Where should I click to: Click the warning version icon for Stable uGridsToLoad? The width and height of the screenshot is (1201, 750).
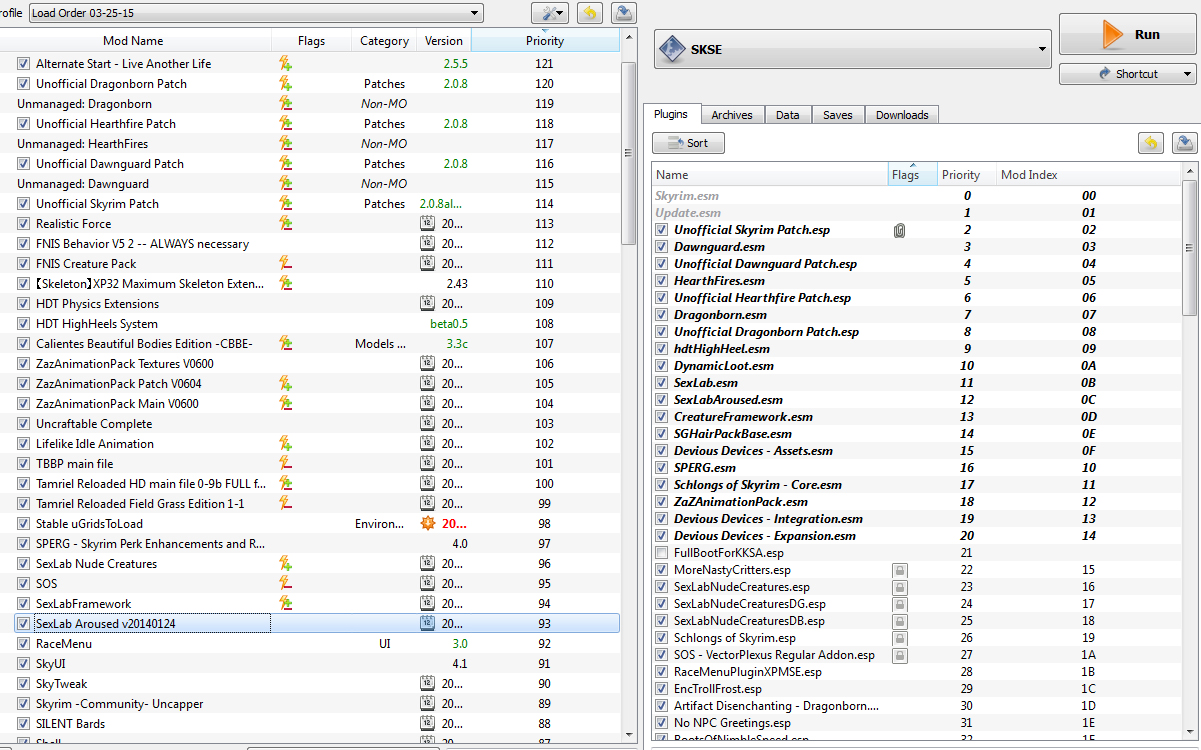pos(429,524)
